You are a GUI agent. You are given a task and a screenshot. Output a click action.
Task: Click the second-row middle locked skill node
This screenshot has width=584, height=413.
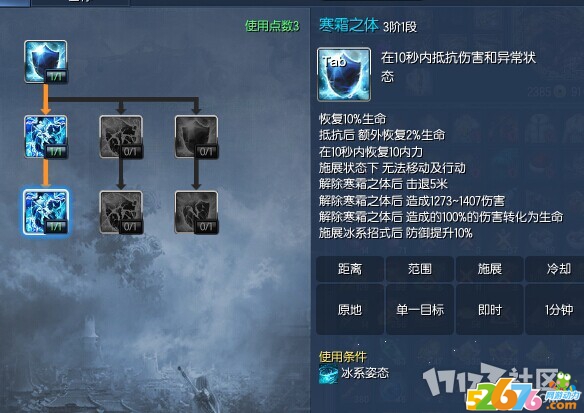point(121,137)
